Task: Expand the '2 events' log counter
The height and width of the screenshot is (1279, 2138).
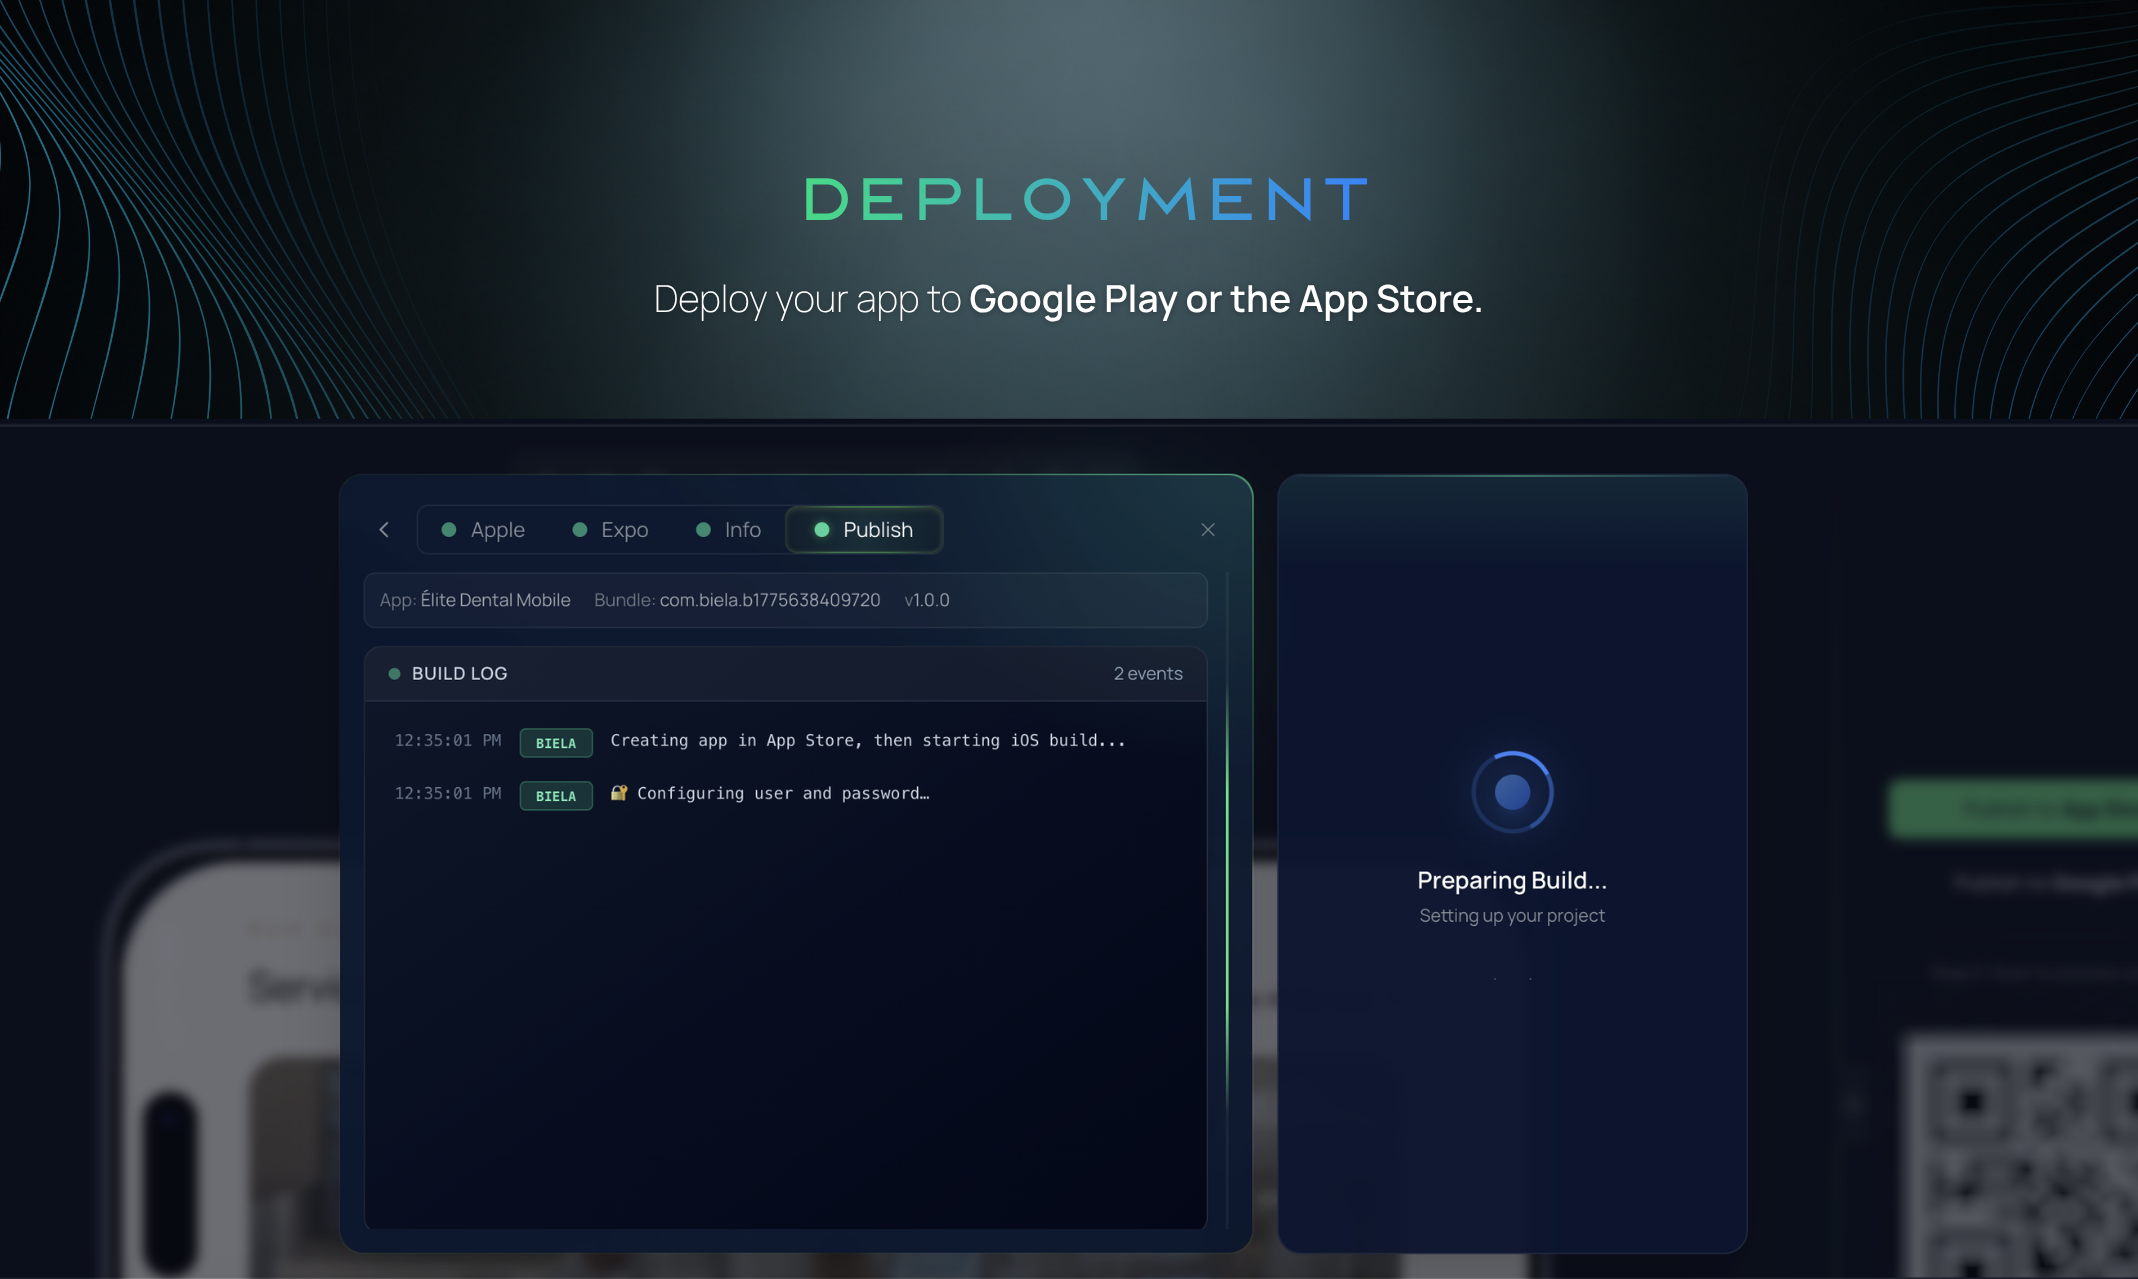Action: pos(1147,673)
